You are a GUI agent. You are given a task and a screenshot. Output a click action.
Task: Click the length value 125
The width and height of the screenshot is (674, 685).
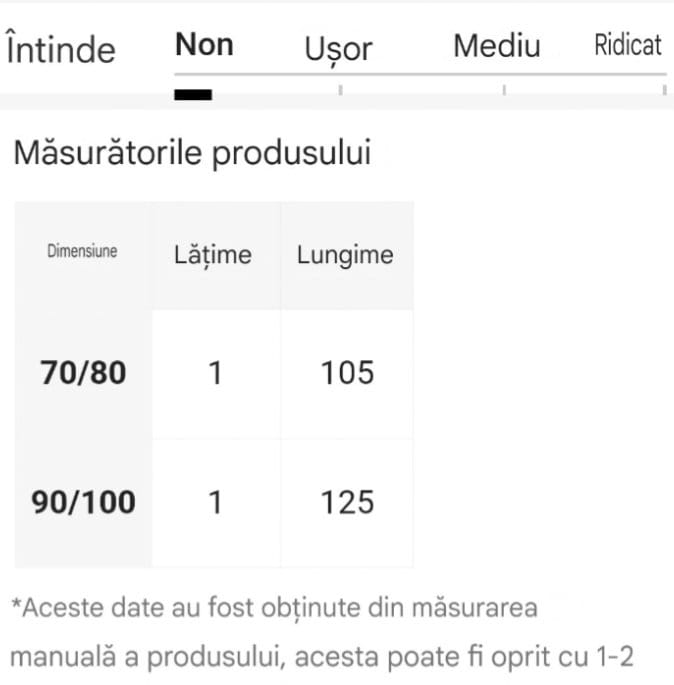pos(347,502)
